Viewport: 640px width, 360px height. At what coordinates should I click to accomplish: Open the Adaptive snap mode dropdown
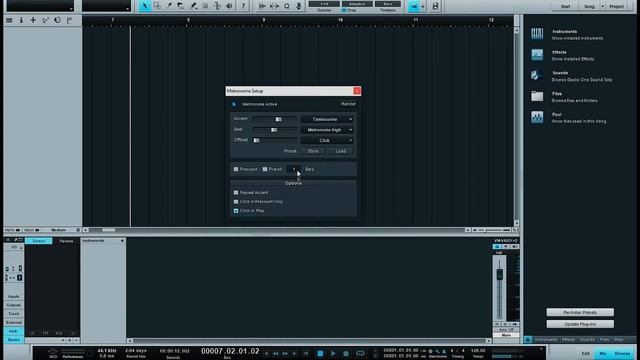point(357,4)
